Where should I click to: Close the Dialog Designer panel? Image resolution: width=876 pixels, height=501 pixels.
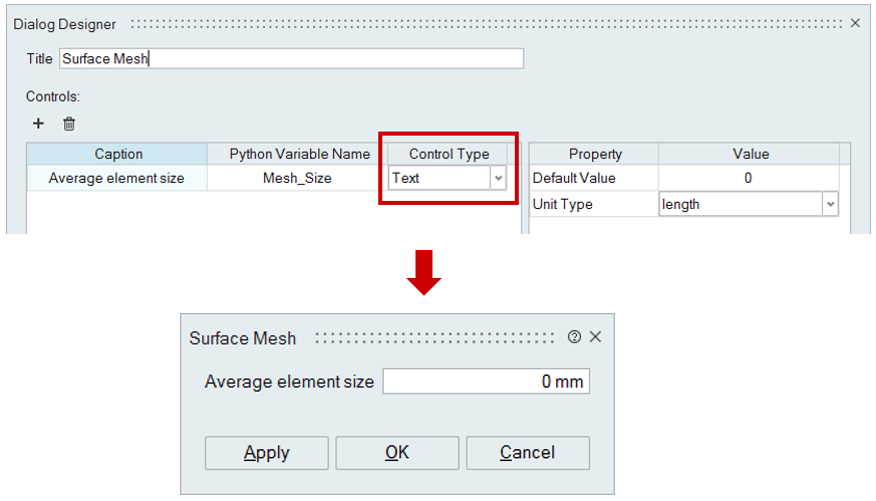coord(855,22)
